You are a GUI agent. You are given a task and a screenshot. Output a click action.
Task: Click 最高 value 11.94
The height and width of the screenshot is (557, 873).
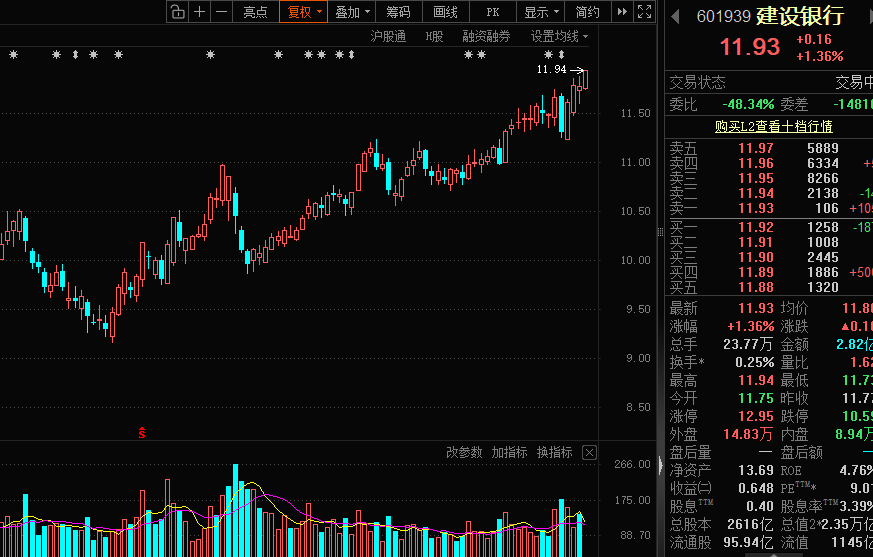(x=756, y=380)
